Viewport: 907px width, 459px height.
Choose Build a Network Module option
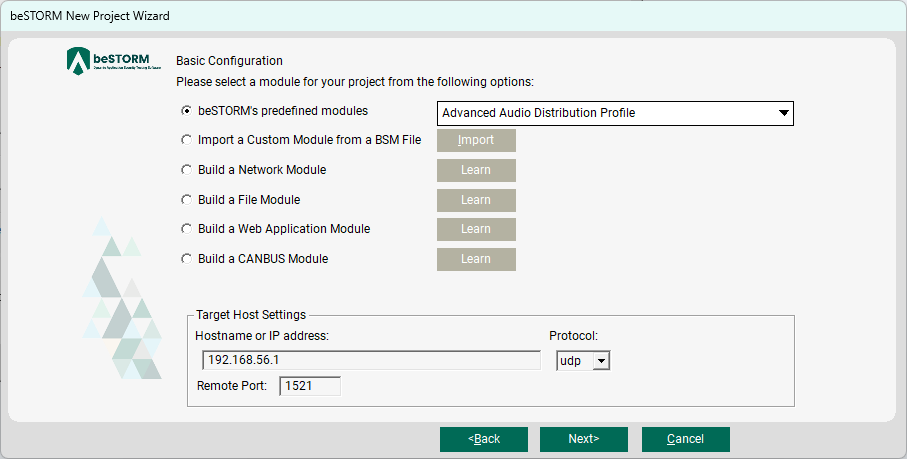coord(186,170)
